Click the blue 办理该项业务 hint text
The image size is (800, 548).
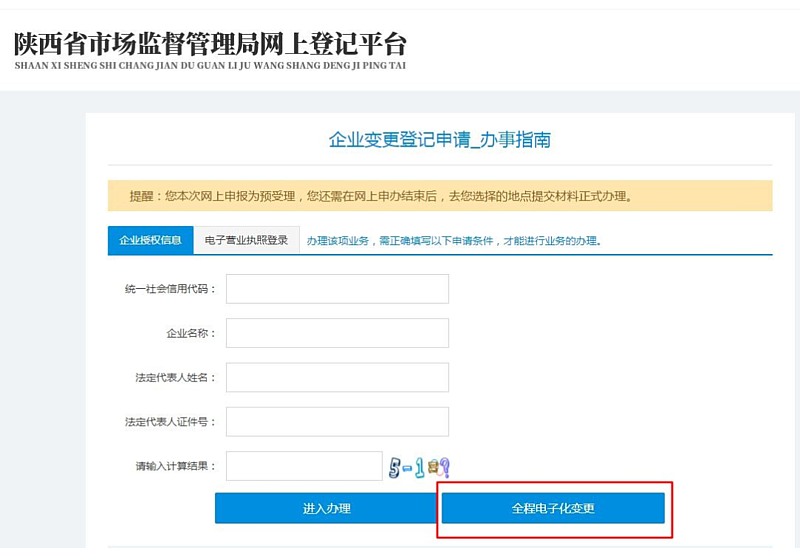[453, 241]
